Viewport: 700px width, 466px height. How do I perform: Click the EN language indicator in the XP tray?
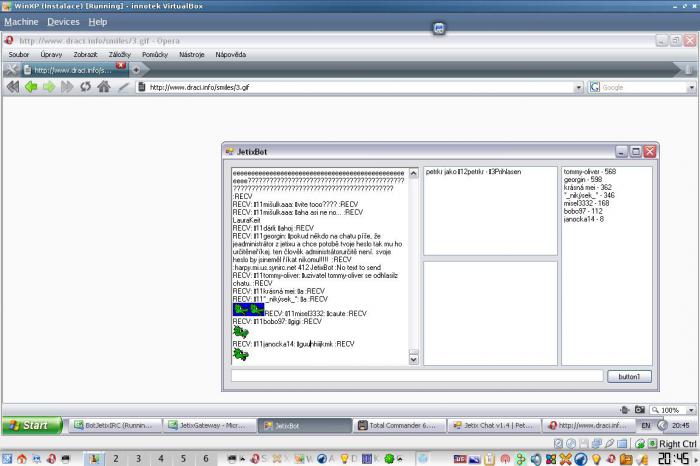(646, 425)
